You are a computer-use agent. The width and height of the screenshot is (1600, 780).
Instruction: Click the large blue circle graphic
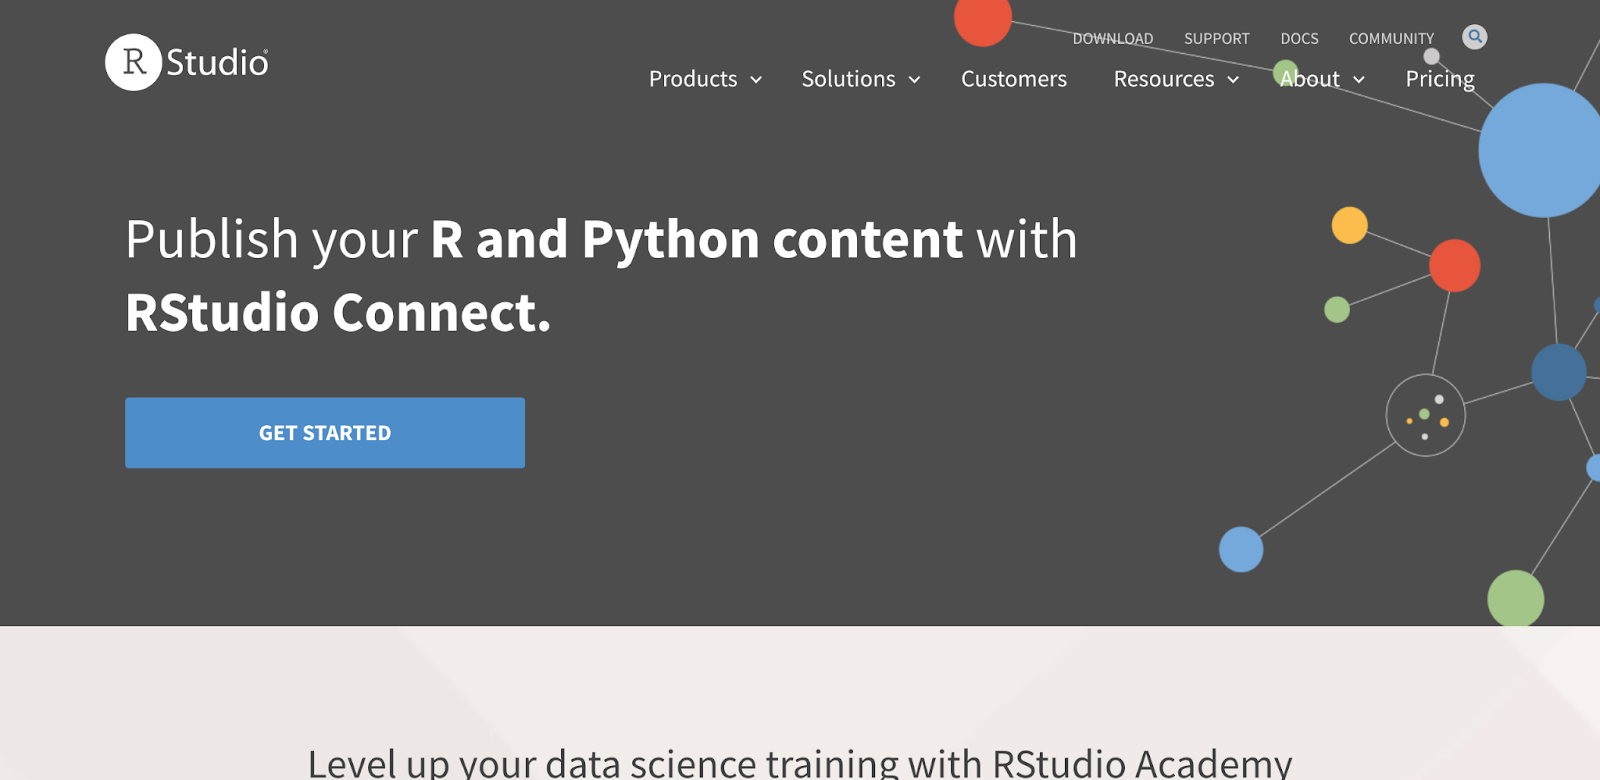[1542, 150]
